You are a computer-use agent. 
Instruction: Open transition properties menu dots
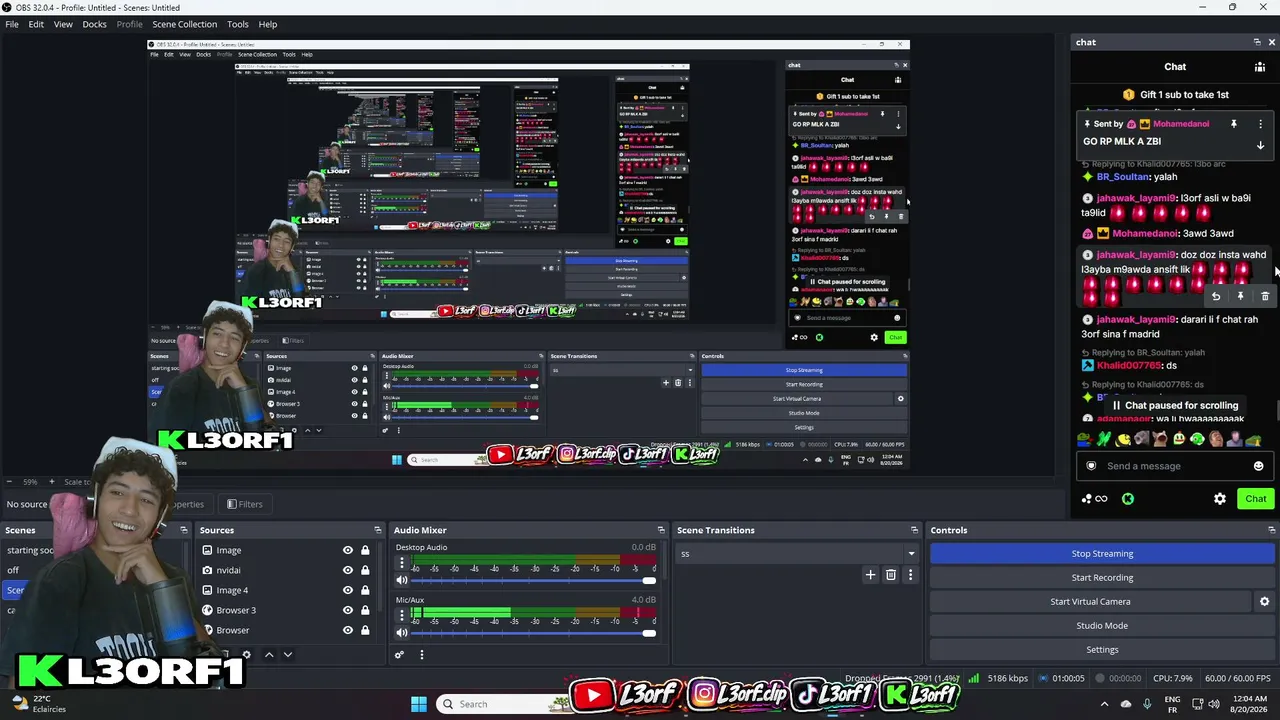910,575
